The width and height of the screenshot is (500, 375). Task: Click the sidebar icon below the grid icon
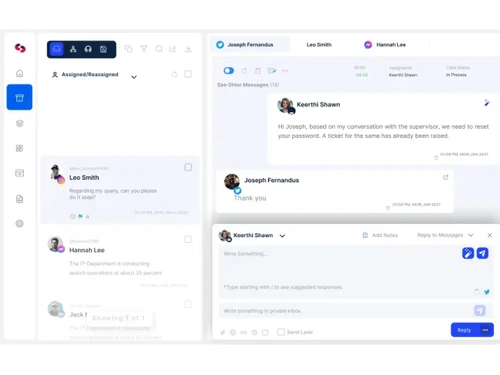tap(20, 173)
